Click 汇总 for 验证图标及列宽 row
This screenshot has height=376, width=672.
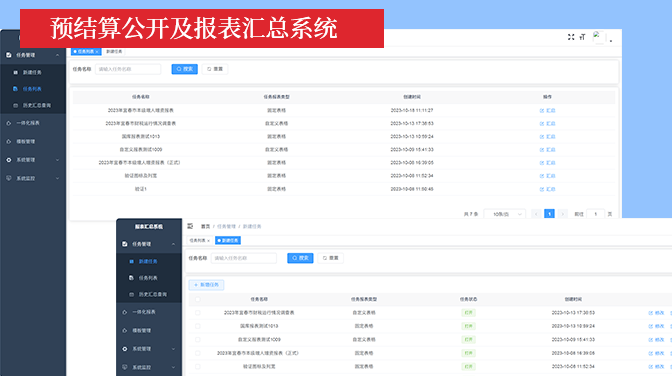[547, 176]
